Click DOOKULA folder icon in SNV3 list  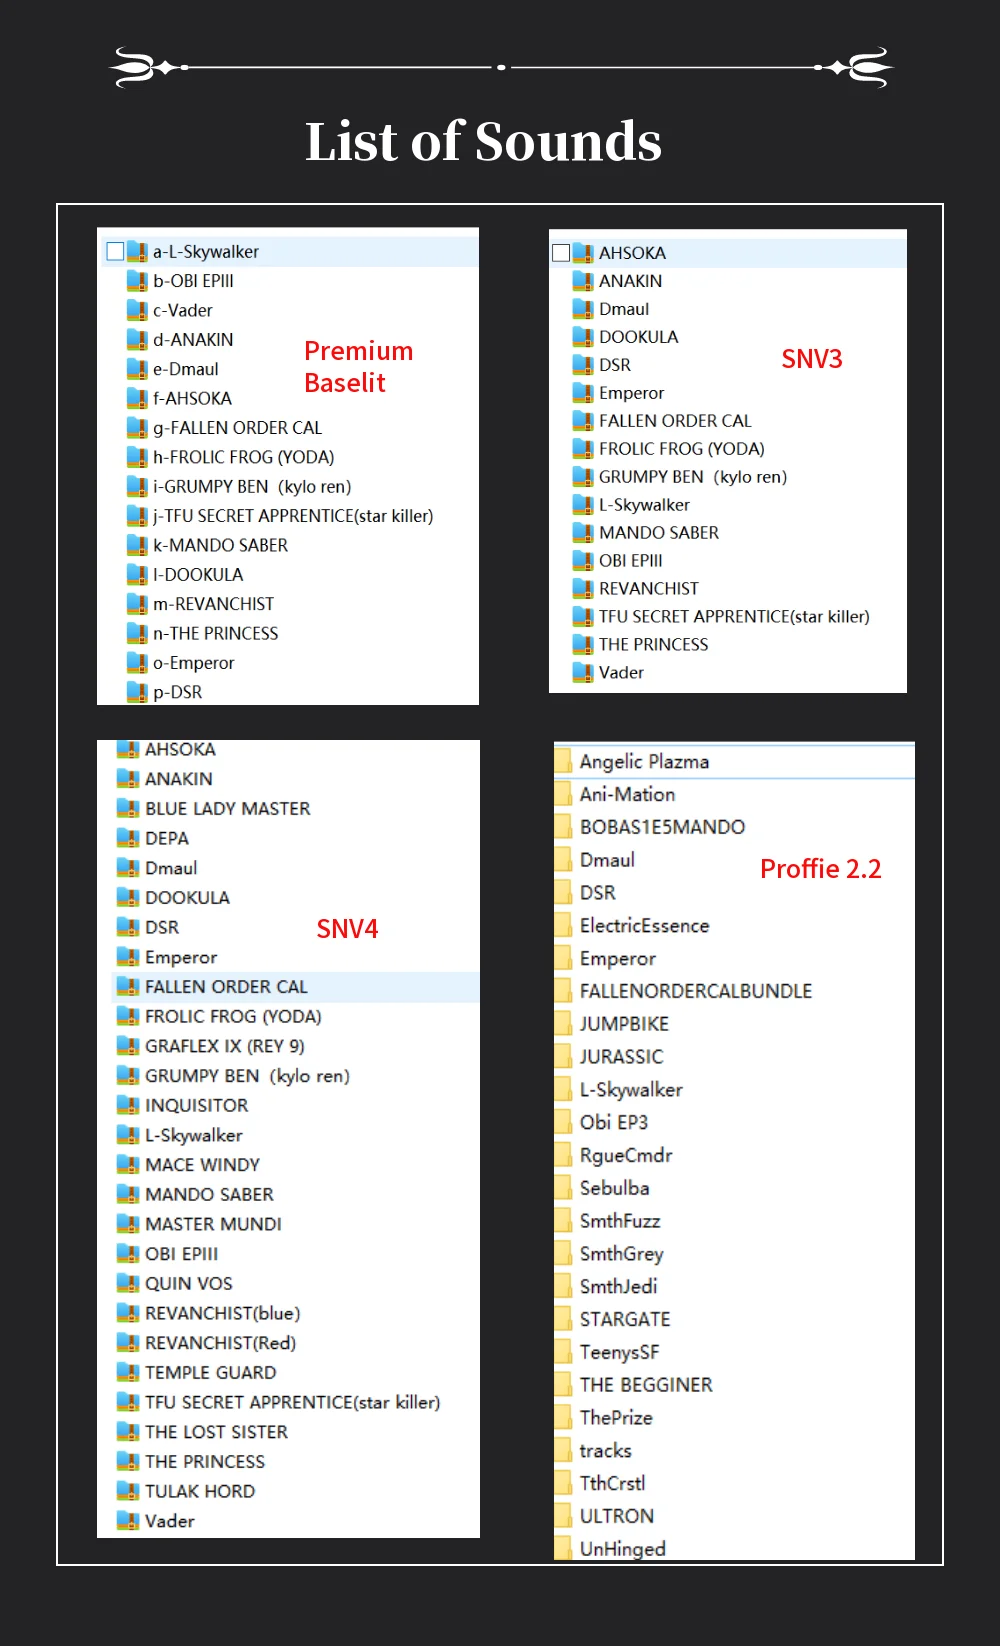click(583, 337)
